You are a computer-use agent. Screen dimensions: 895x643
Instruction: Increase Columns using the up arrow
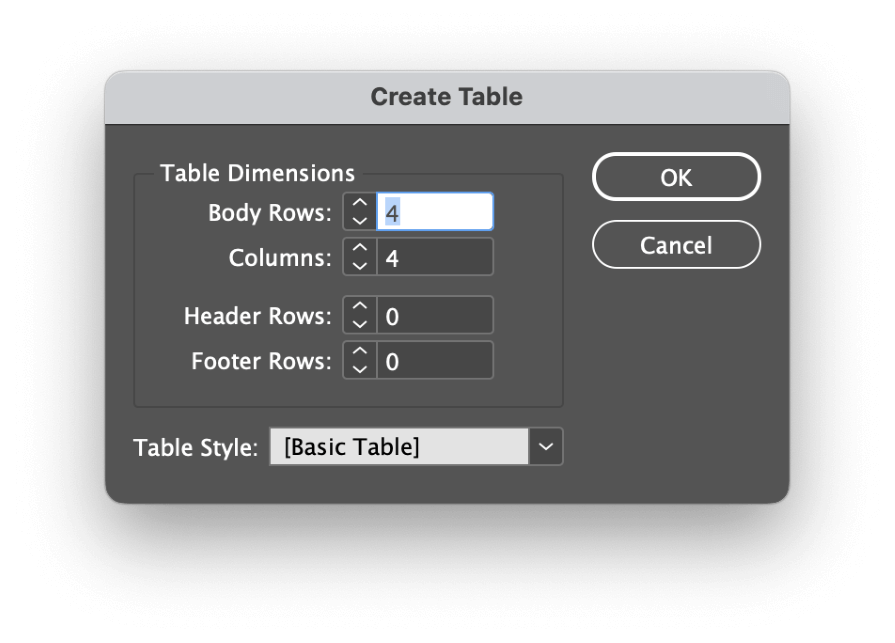[358, 250]
